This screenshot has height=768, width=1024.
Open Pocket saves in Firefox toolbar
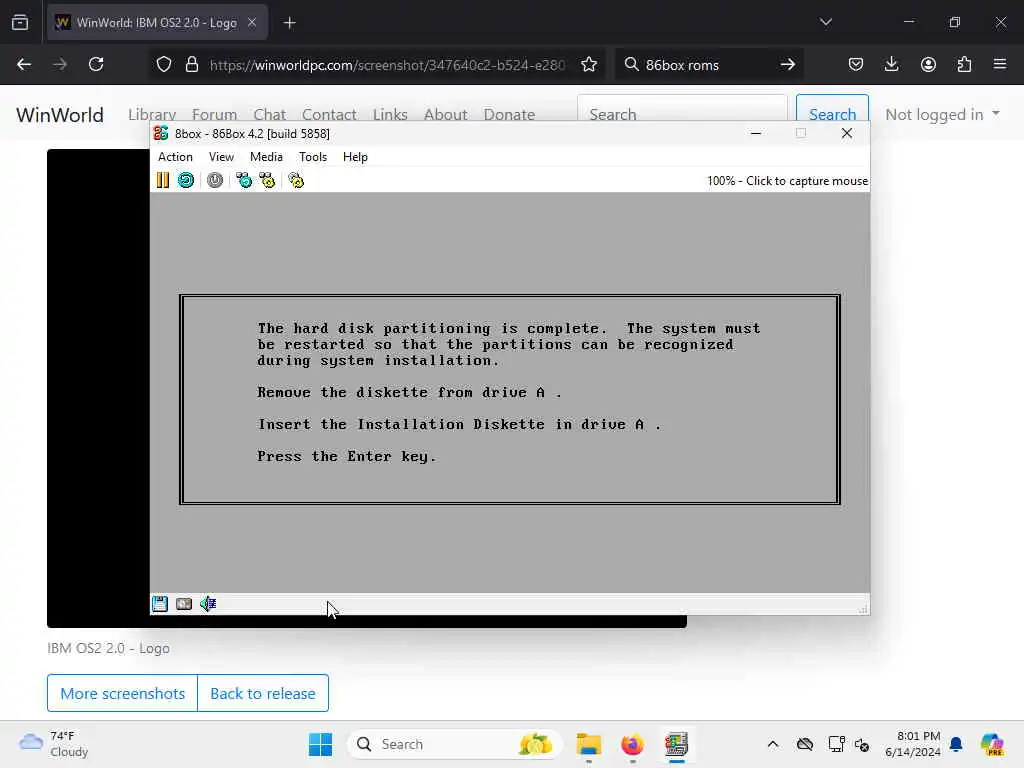click(856, 65)
